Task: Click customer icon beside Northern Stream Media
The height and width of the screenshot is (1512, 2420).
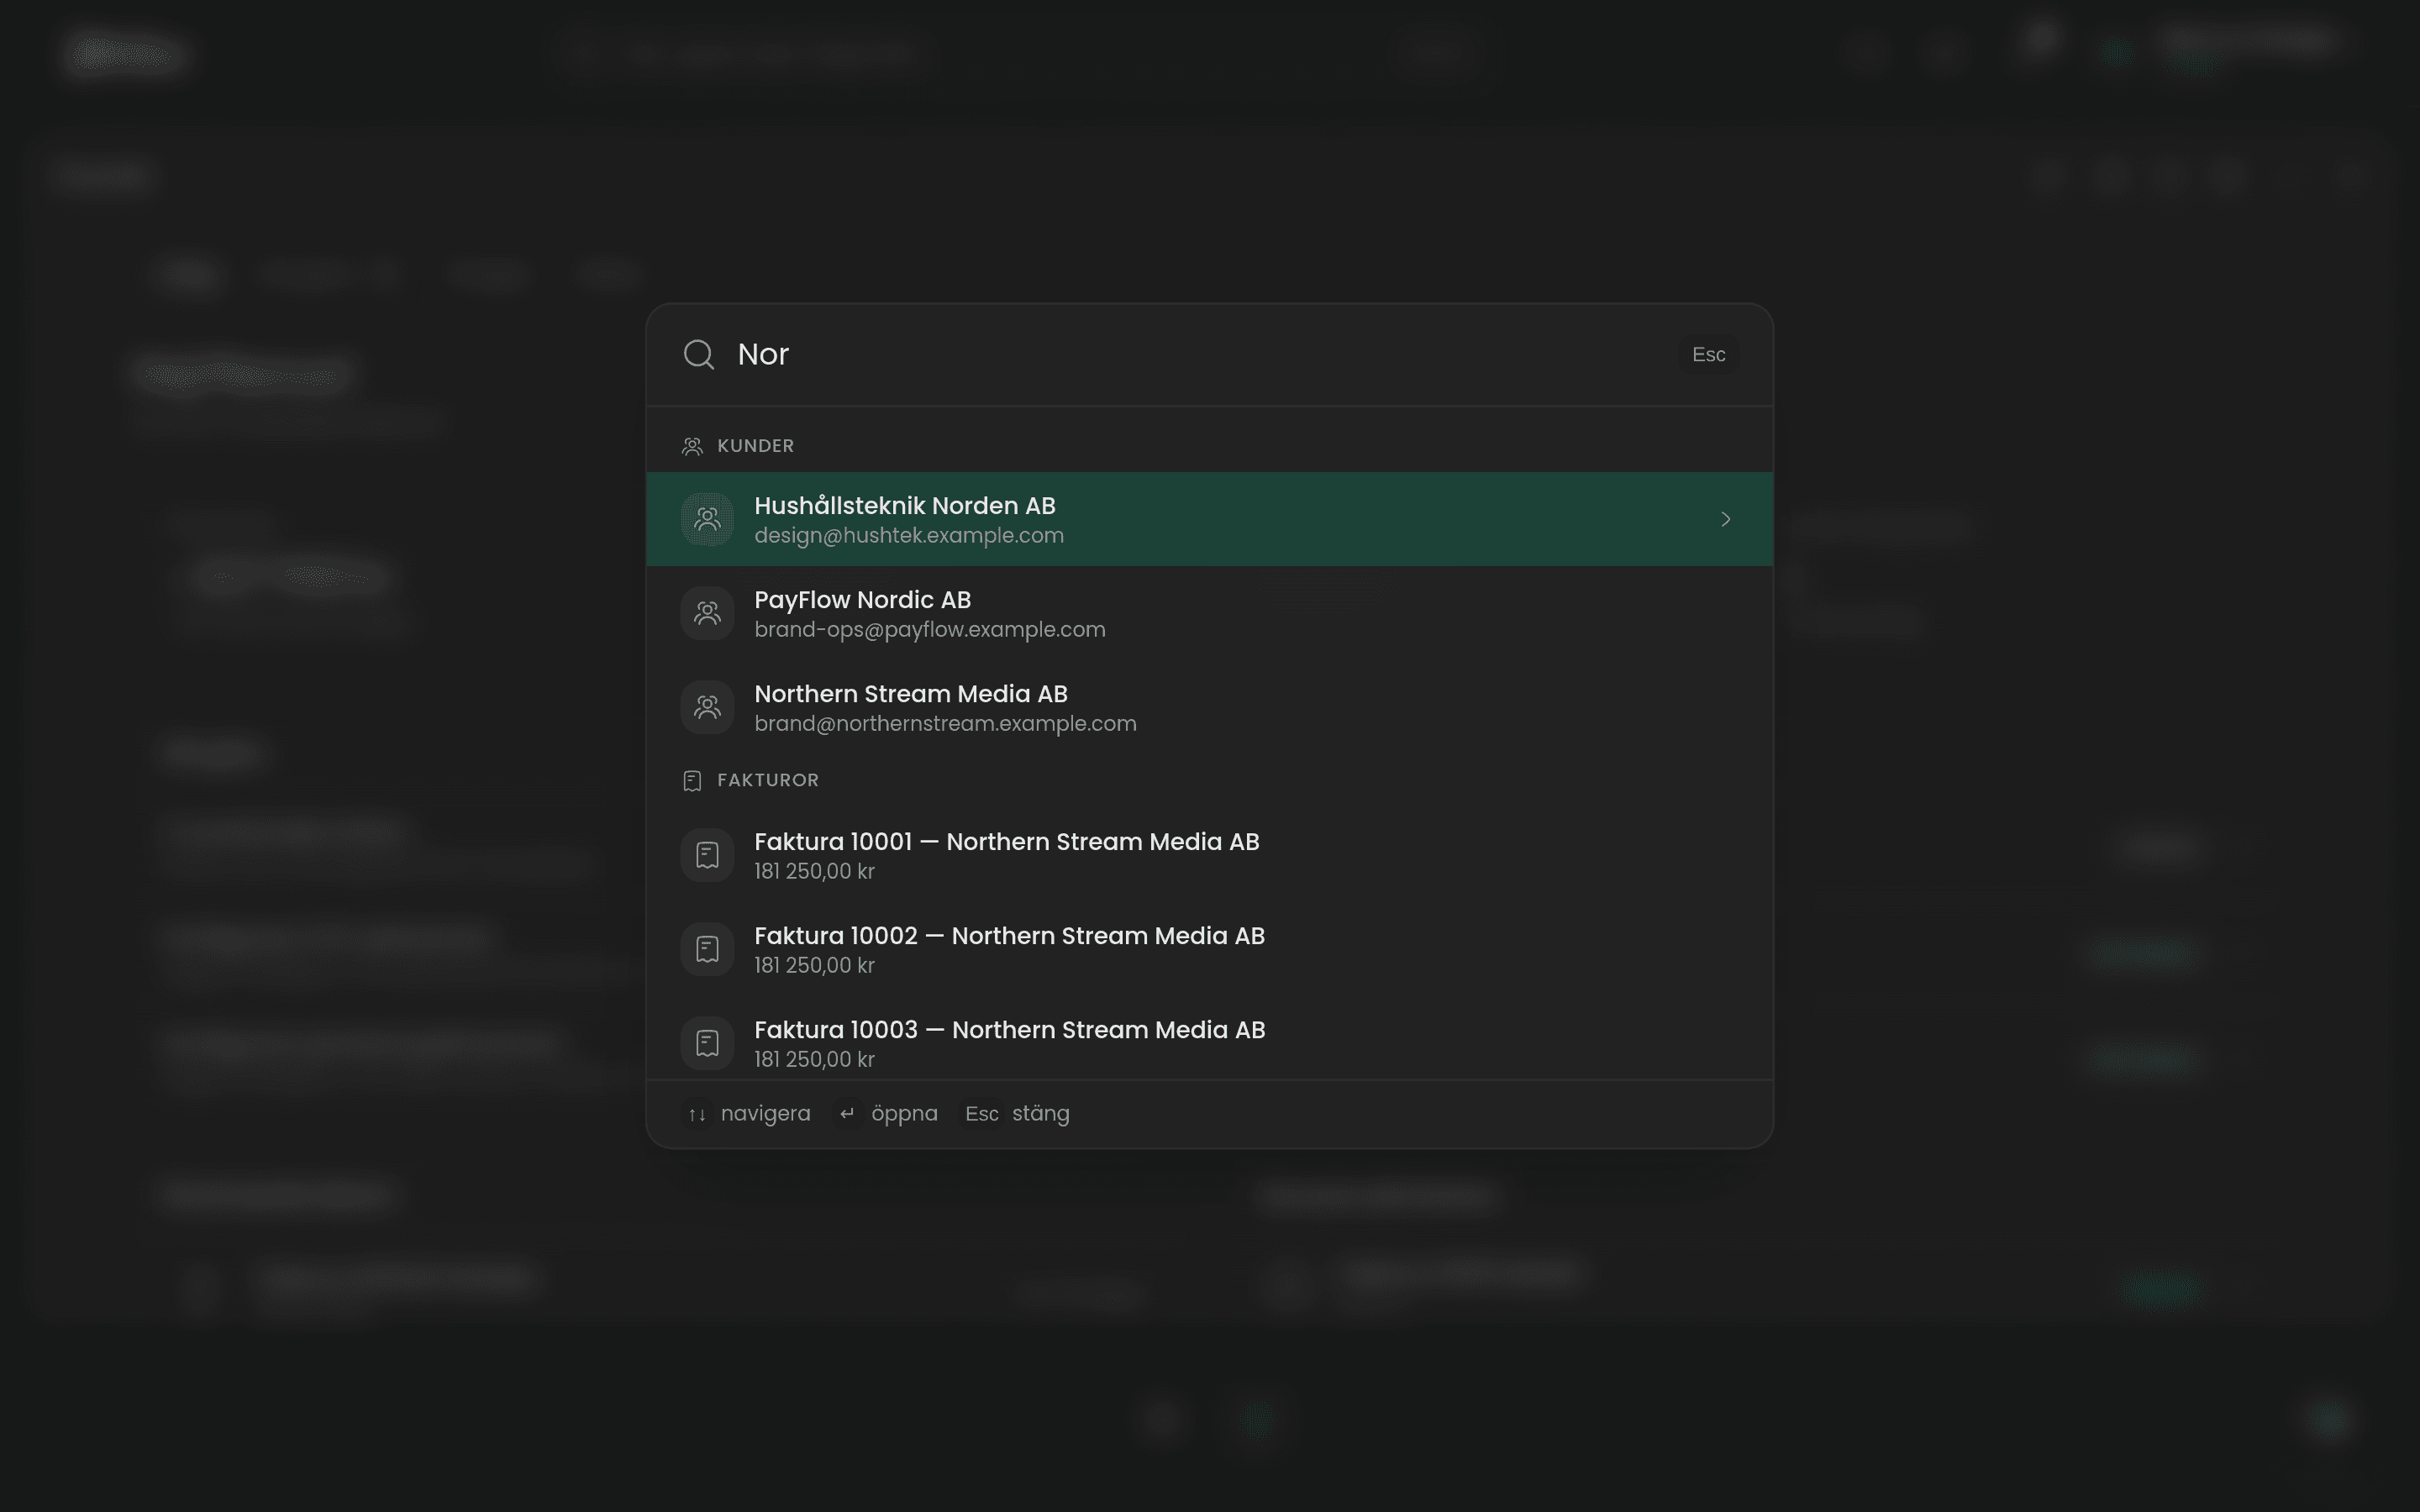Action: pos(707,707)
